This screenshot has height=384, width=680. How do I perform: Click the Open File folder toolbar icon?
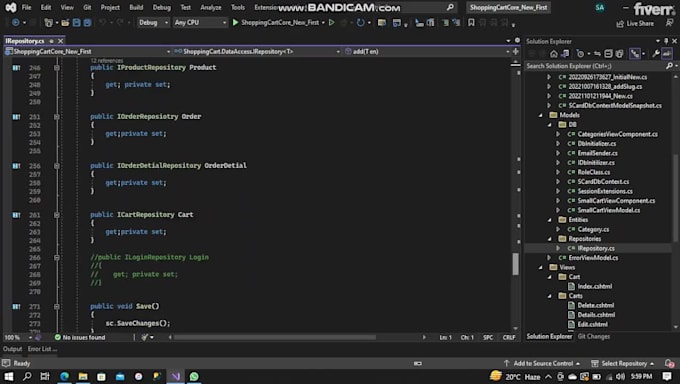coord(65,23)
